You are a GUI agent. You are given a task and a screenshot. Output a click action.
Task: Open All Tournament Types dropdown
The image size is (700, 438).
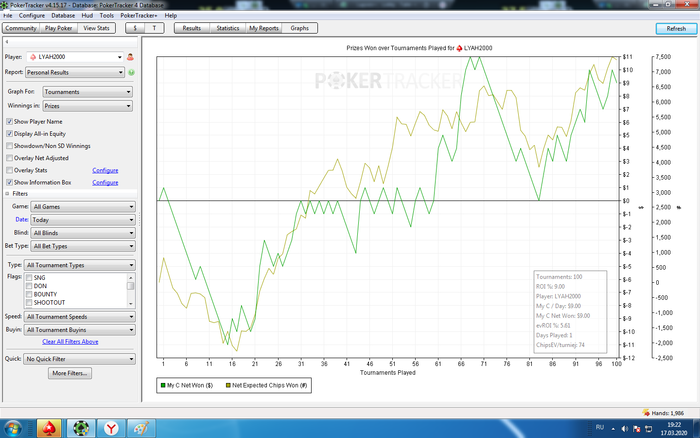coord(79,265)
